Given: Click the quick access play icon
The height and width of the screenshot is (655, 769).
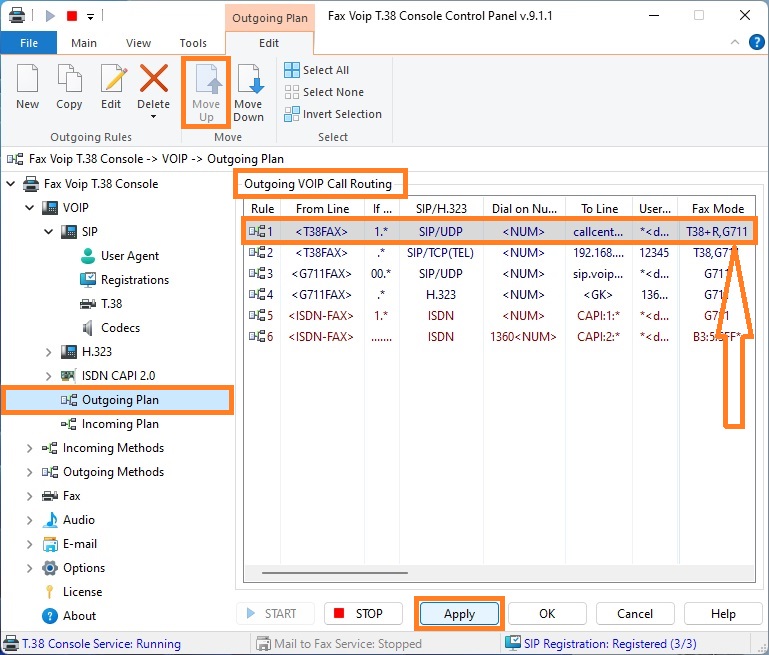Looking at the screenshot, I should point(50,16).
